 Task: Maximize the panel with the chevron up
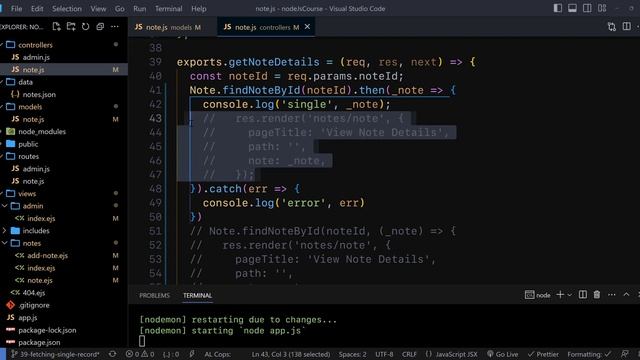tap(626, 295)
